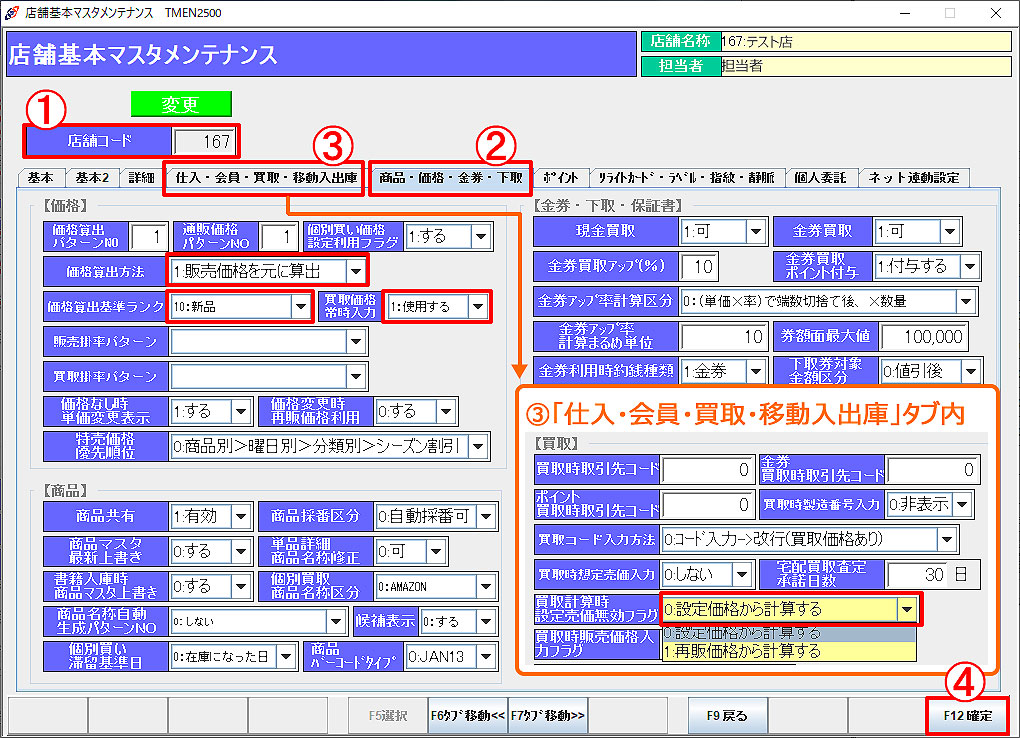This screenshot has width=1020, height=738.
Task: Select the 仕入・会員・買取・移動入出庫 tab
Action: coord(266,178)
